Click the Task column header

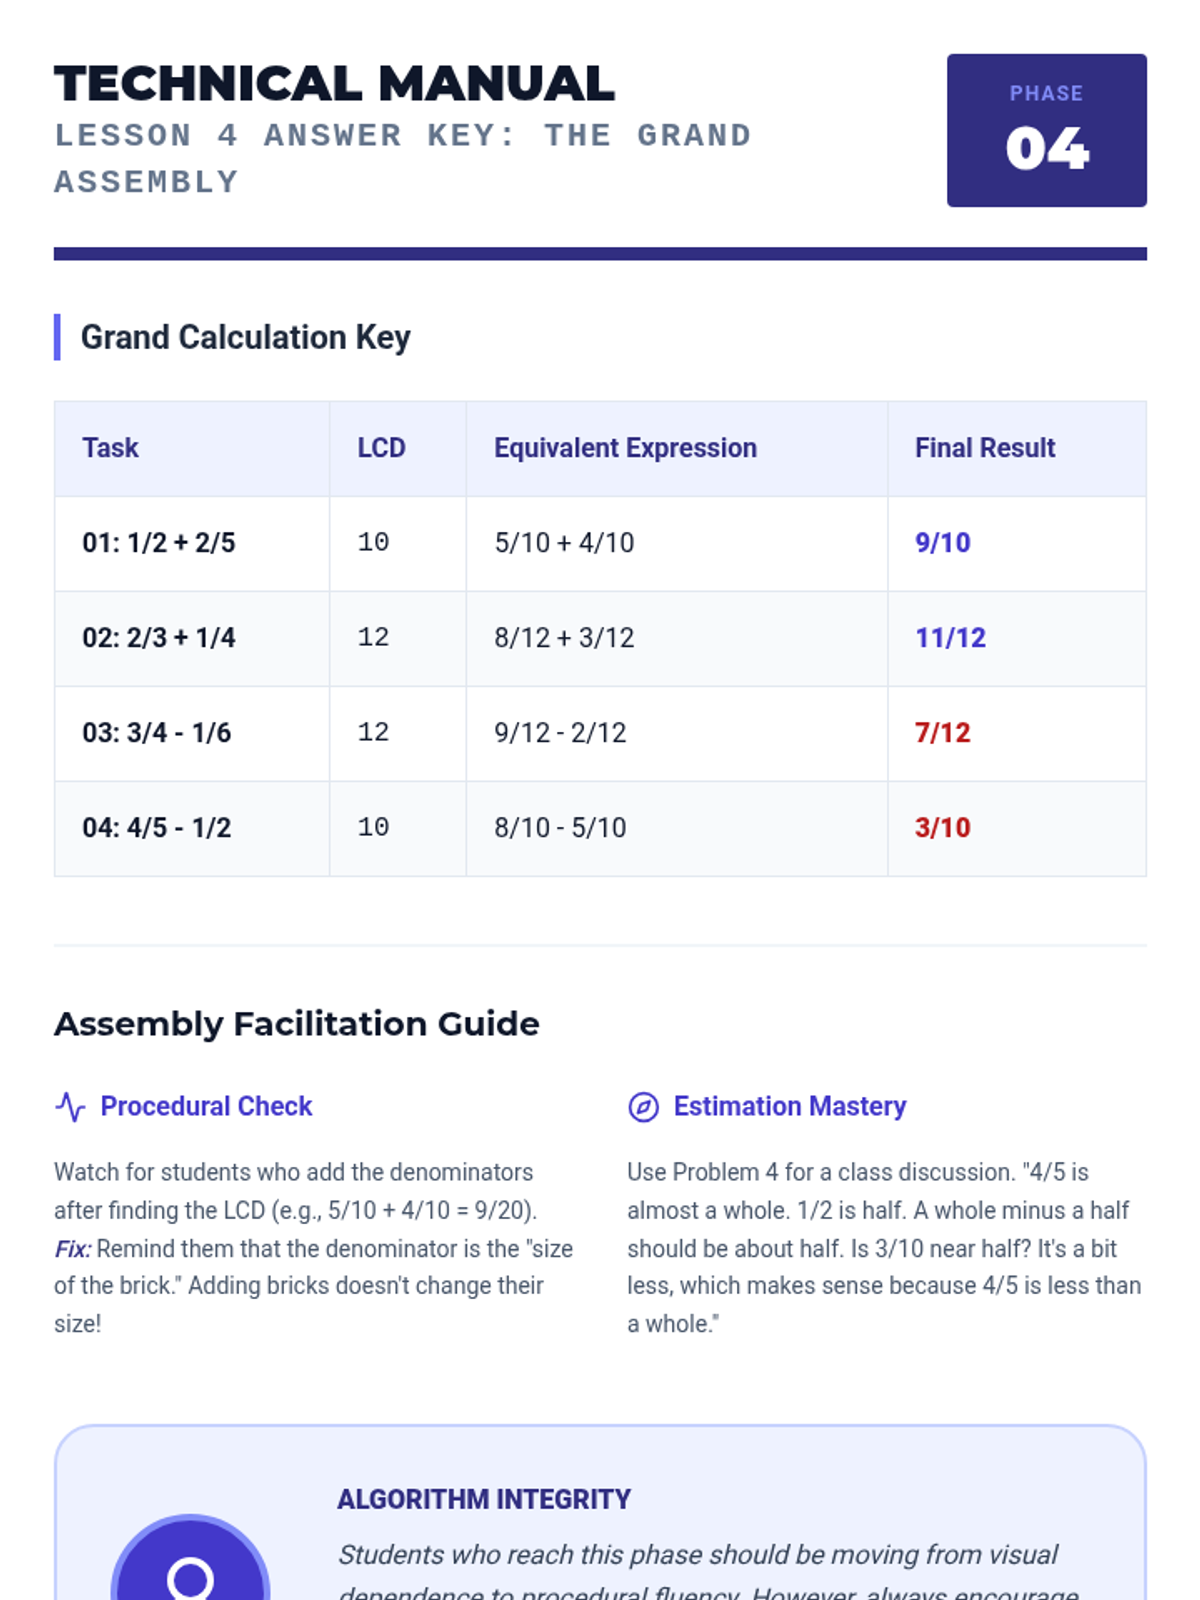point(110,448)
